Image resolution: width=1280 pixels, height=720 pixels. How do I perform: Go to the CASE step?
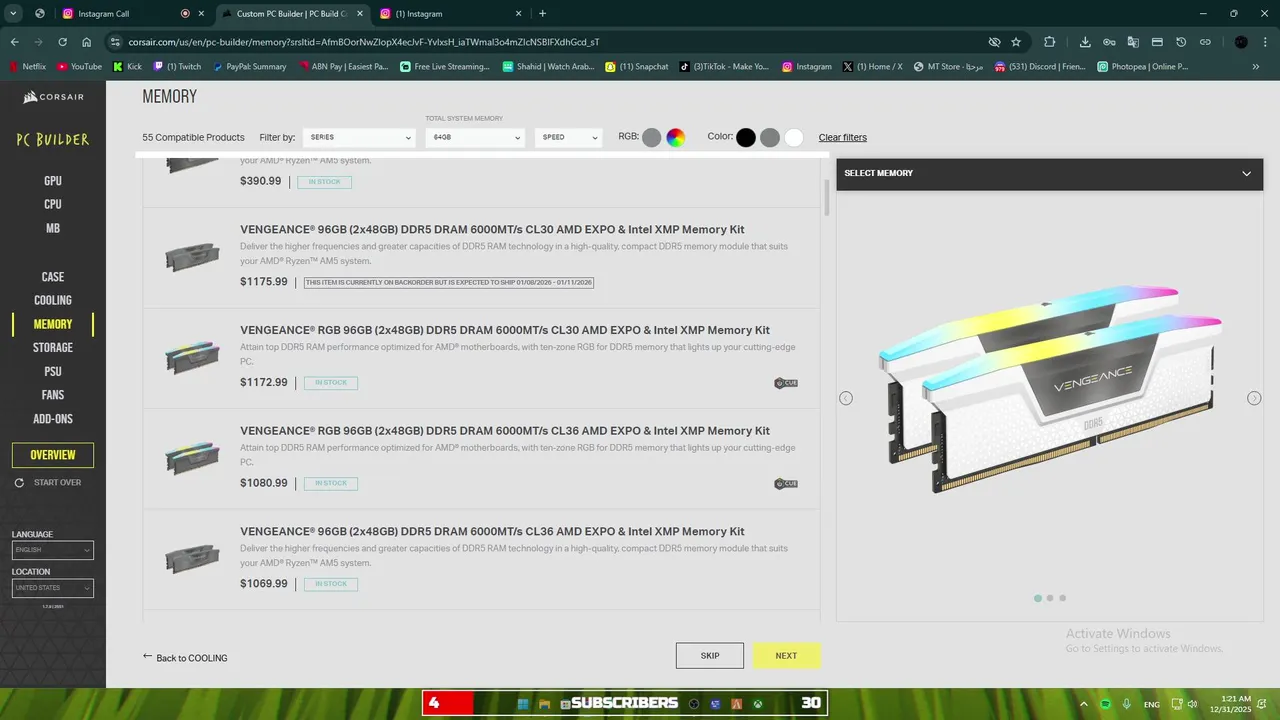53,277
